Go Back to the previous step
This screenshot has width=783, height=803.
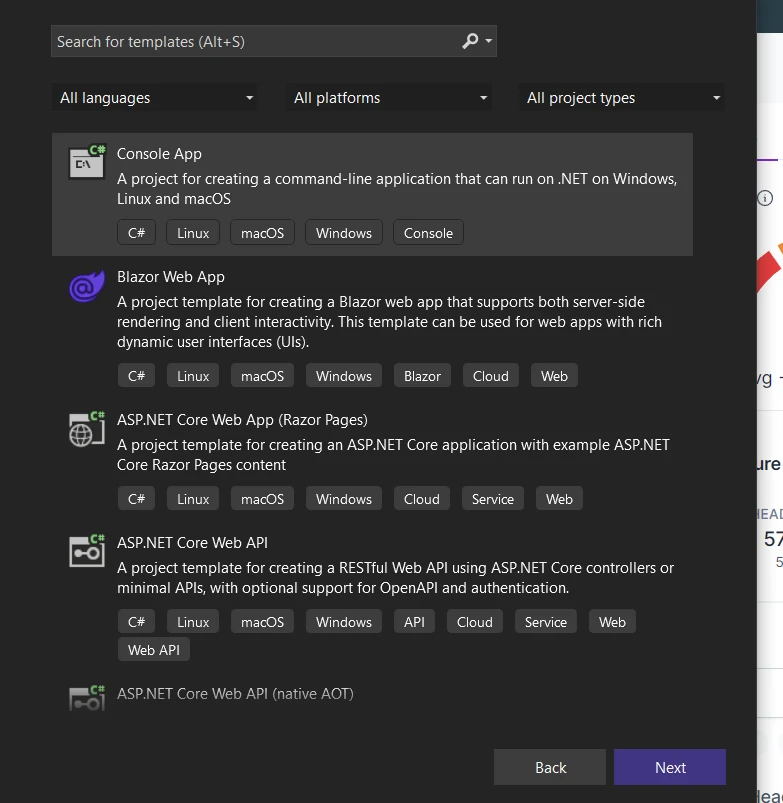pos(550,768)
